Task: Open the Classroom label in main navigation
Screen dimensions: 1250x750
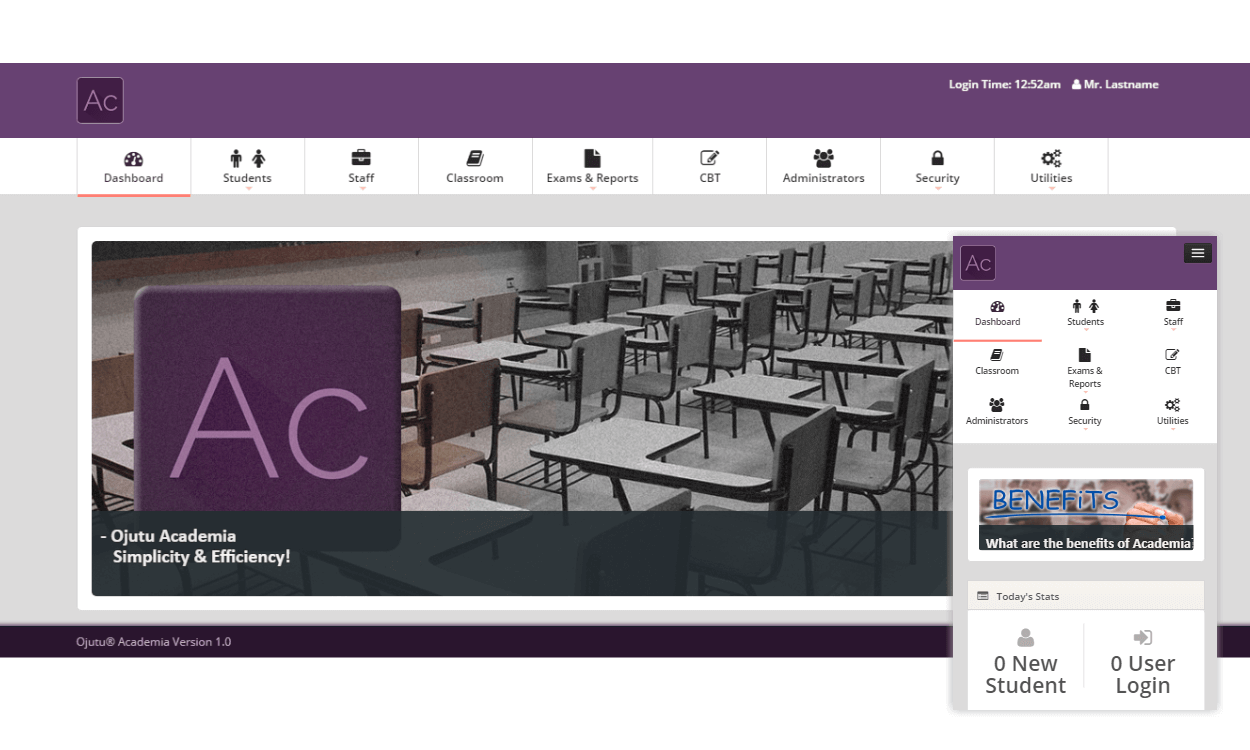Action: 475,178
